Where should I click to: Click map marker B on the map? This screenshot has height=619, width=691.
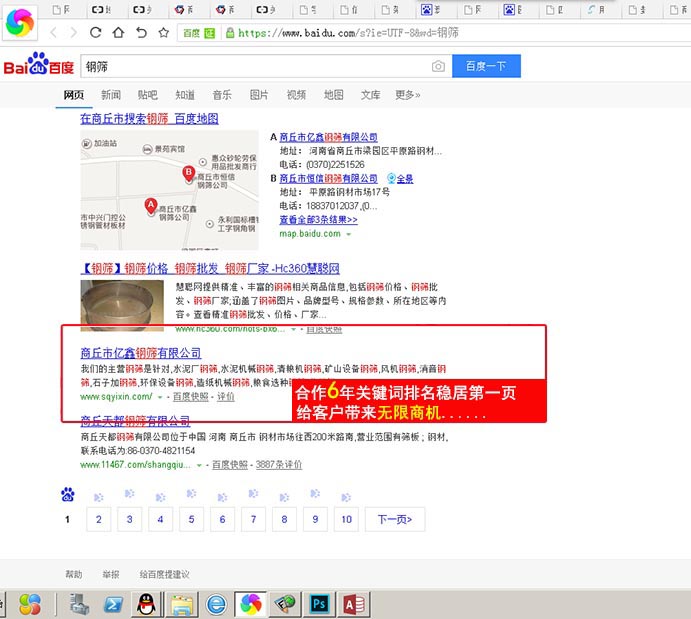pyautogui.click(x=189, y=173)
